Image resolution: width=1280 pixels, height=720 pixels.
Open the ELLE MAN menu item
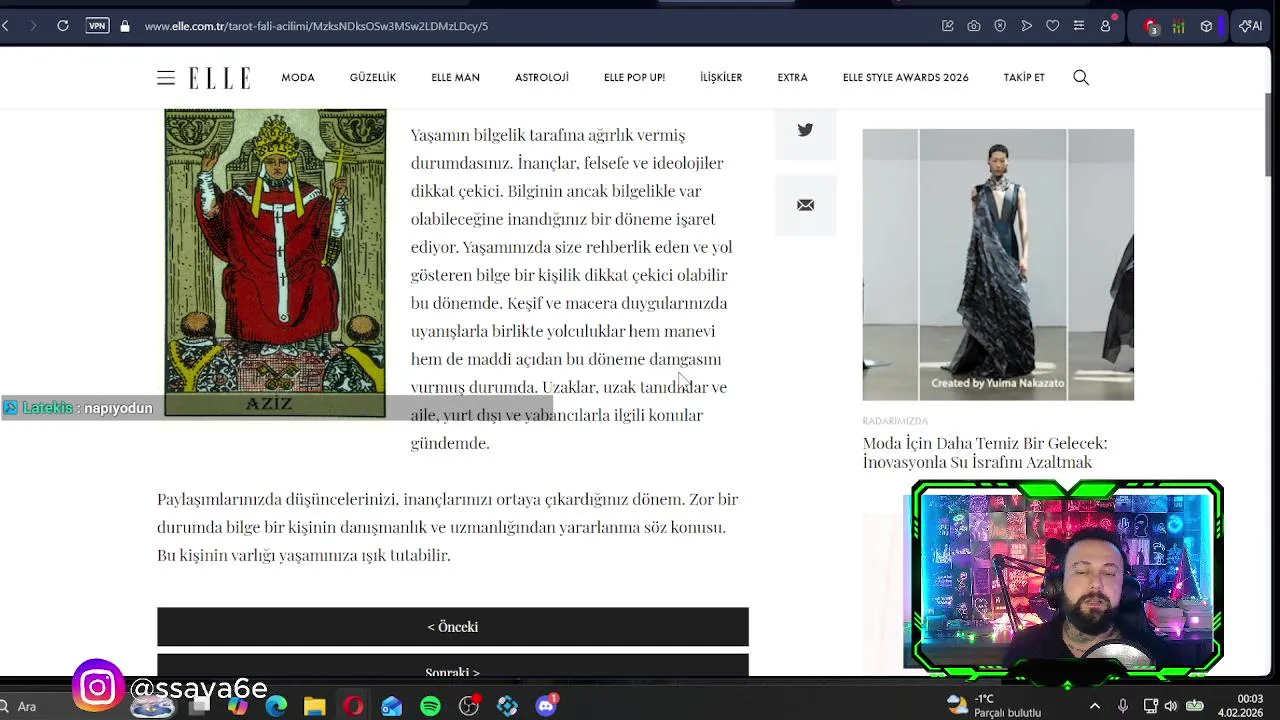tap(456, 77)
